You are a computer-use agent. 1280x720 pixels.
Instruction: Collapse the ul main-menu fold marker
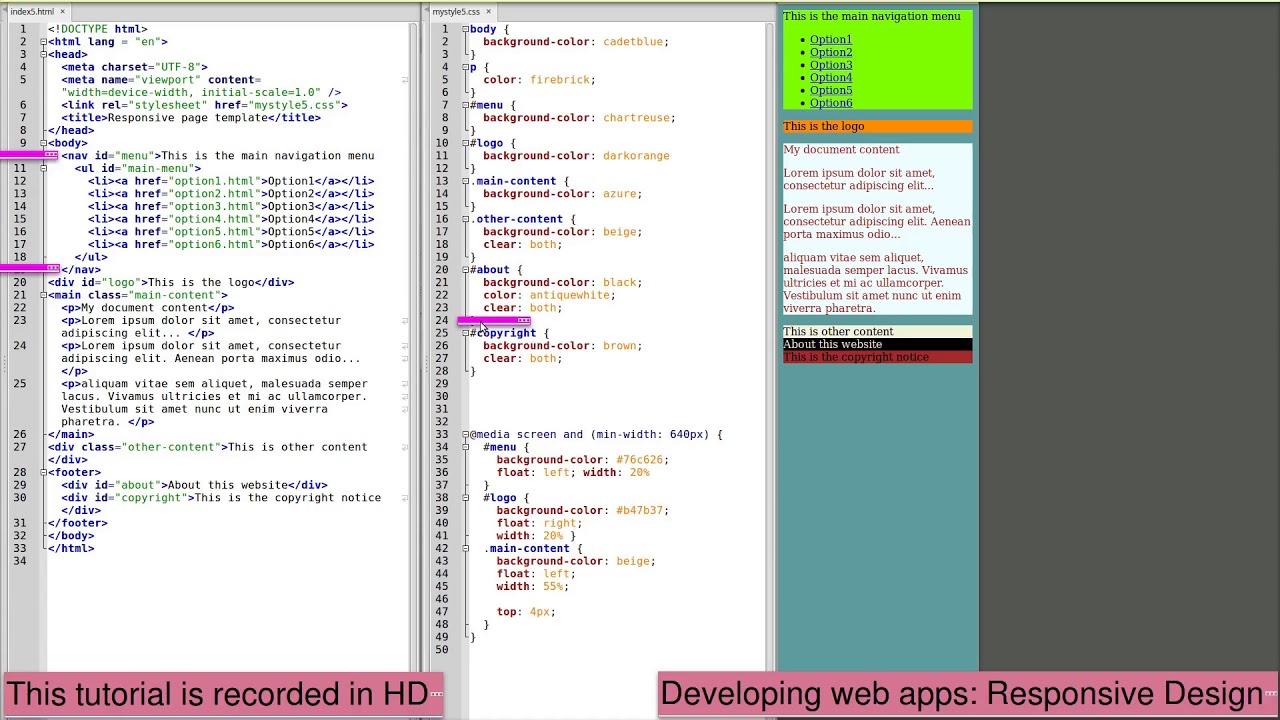[x=44, y=168]
